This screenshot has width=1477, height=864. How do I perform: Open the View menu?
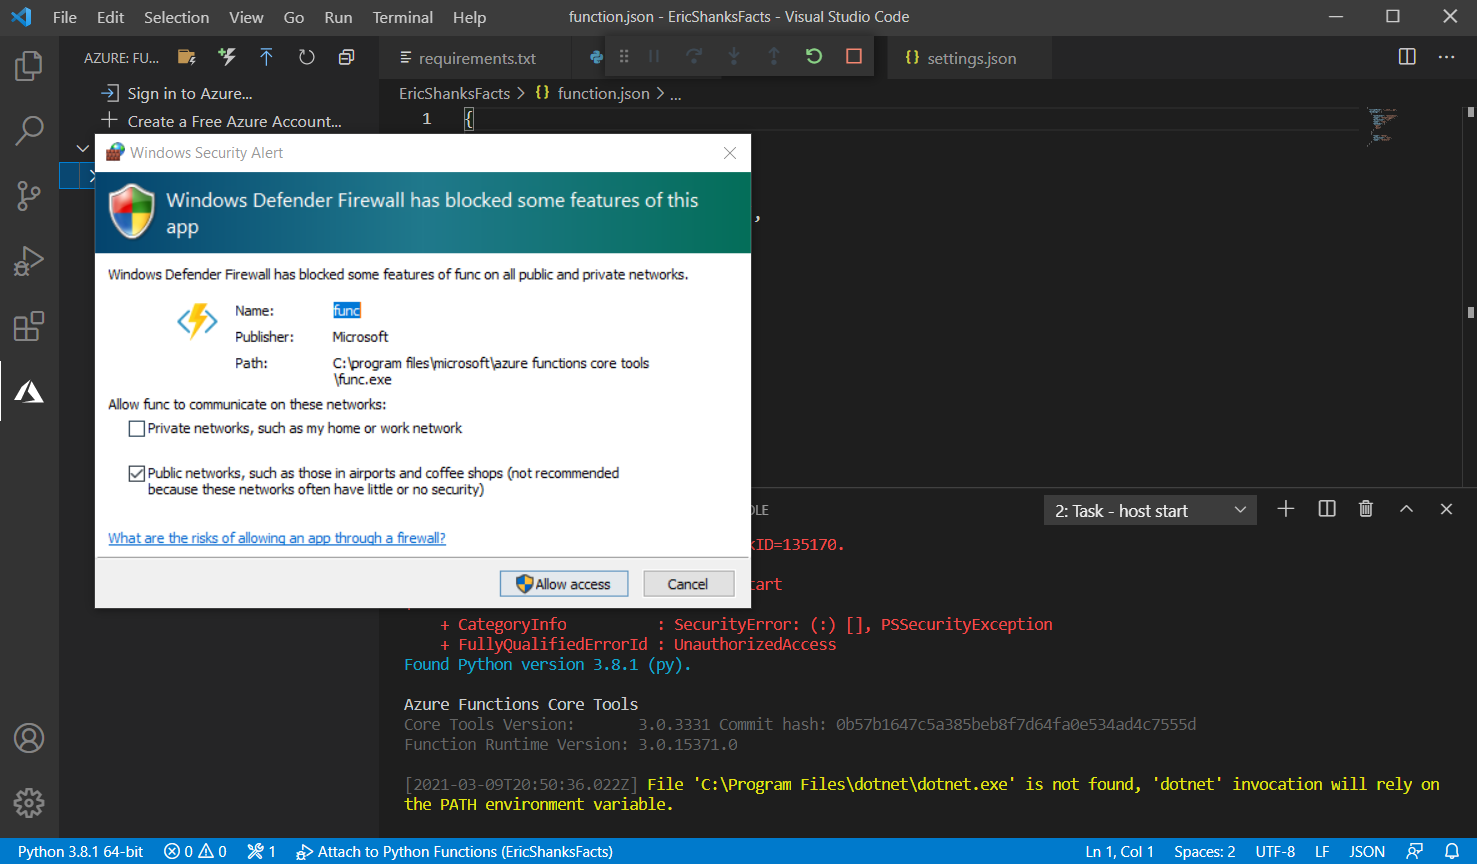coord(246,17)
